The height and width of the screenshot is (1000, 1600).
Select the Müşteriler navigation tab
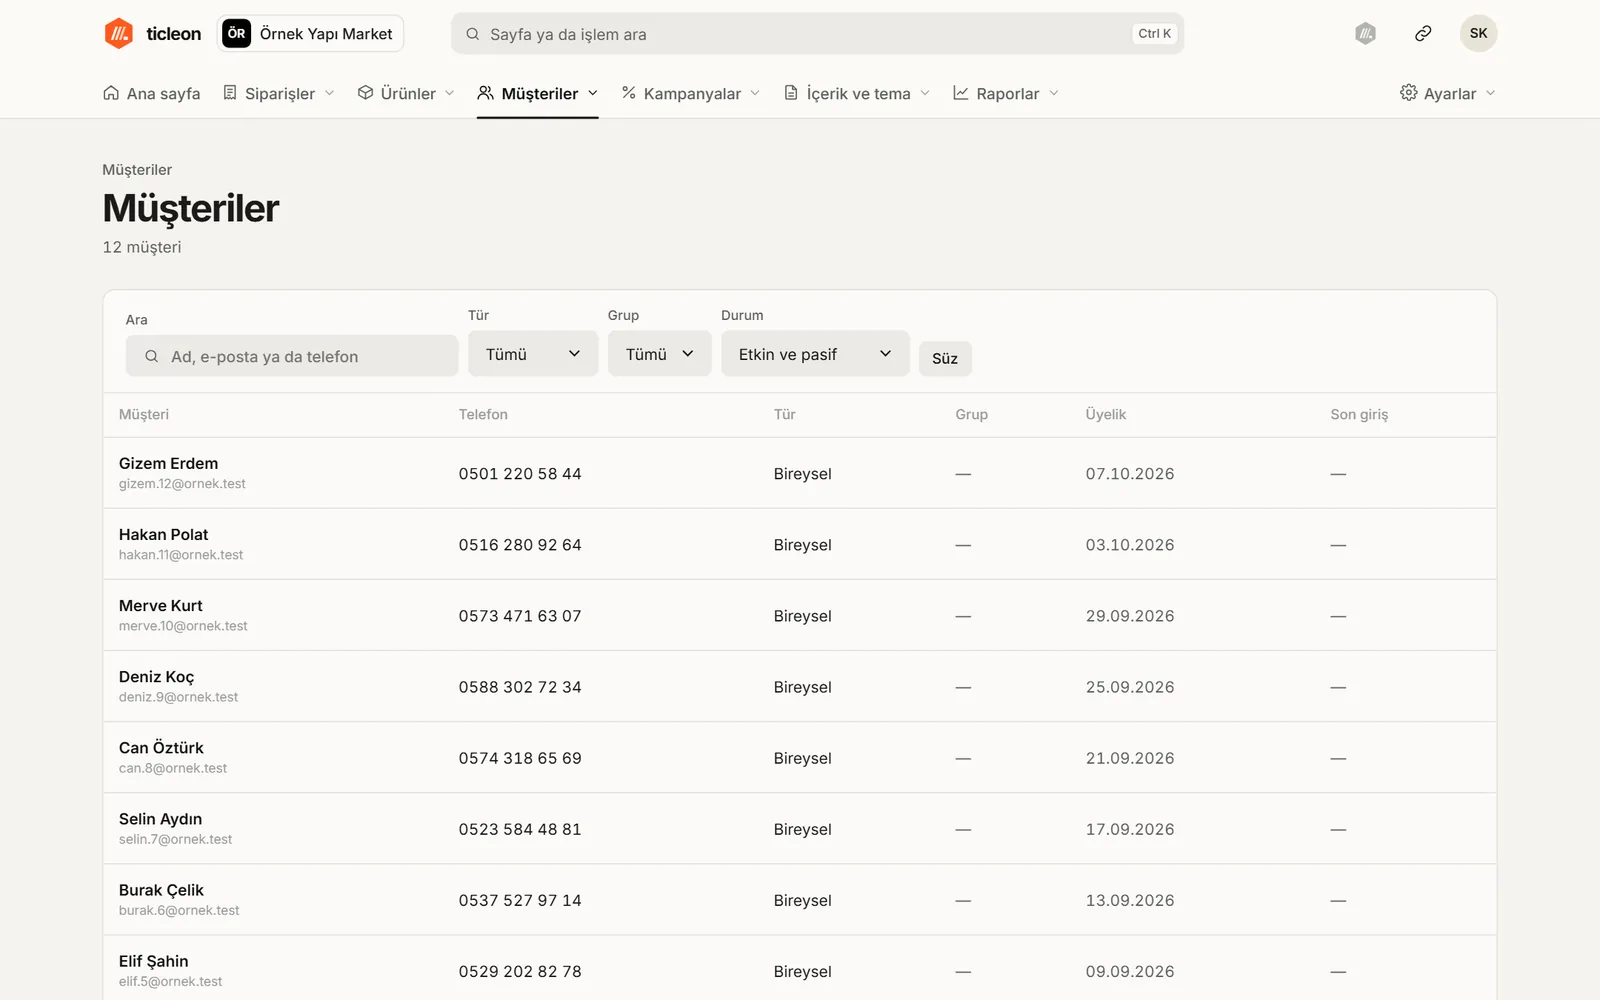coord(538,93)
